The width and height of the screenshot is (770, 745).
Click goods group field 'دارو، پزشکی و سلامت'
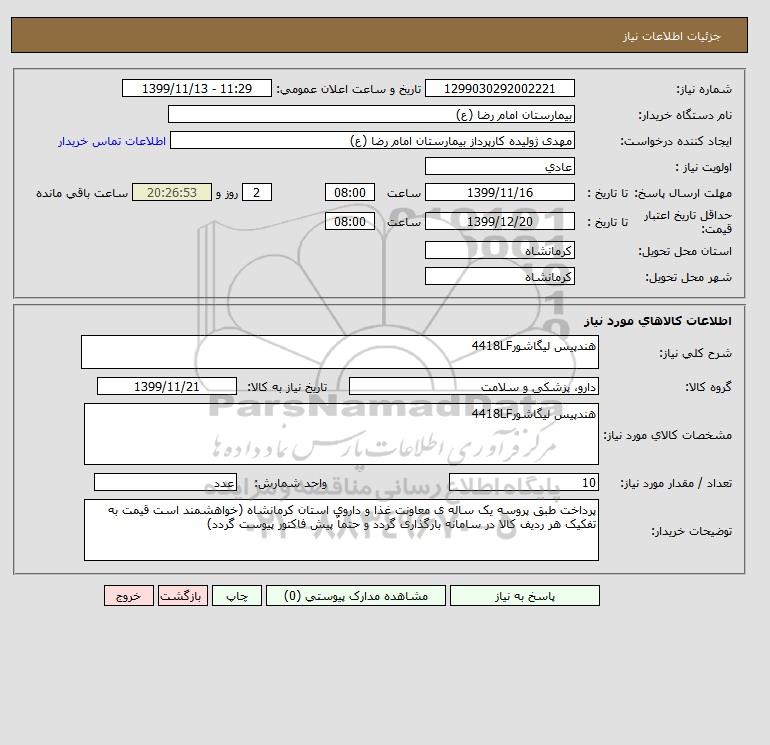coord(473,386)
